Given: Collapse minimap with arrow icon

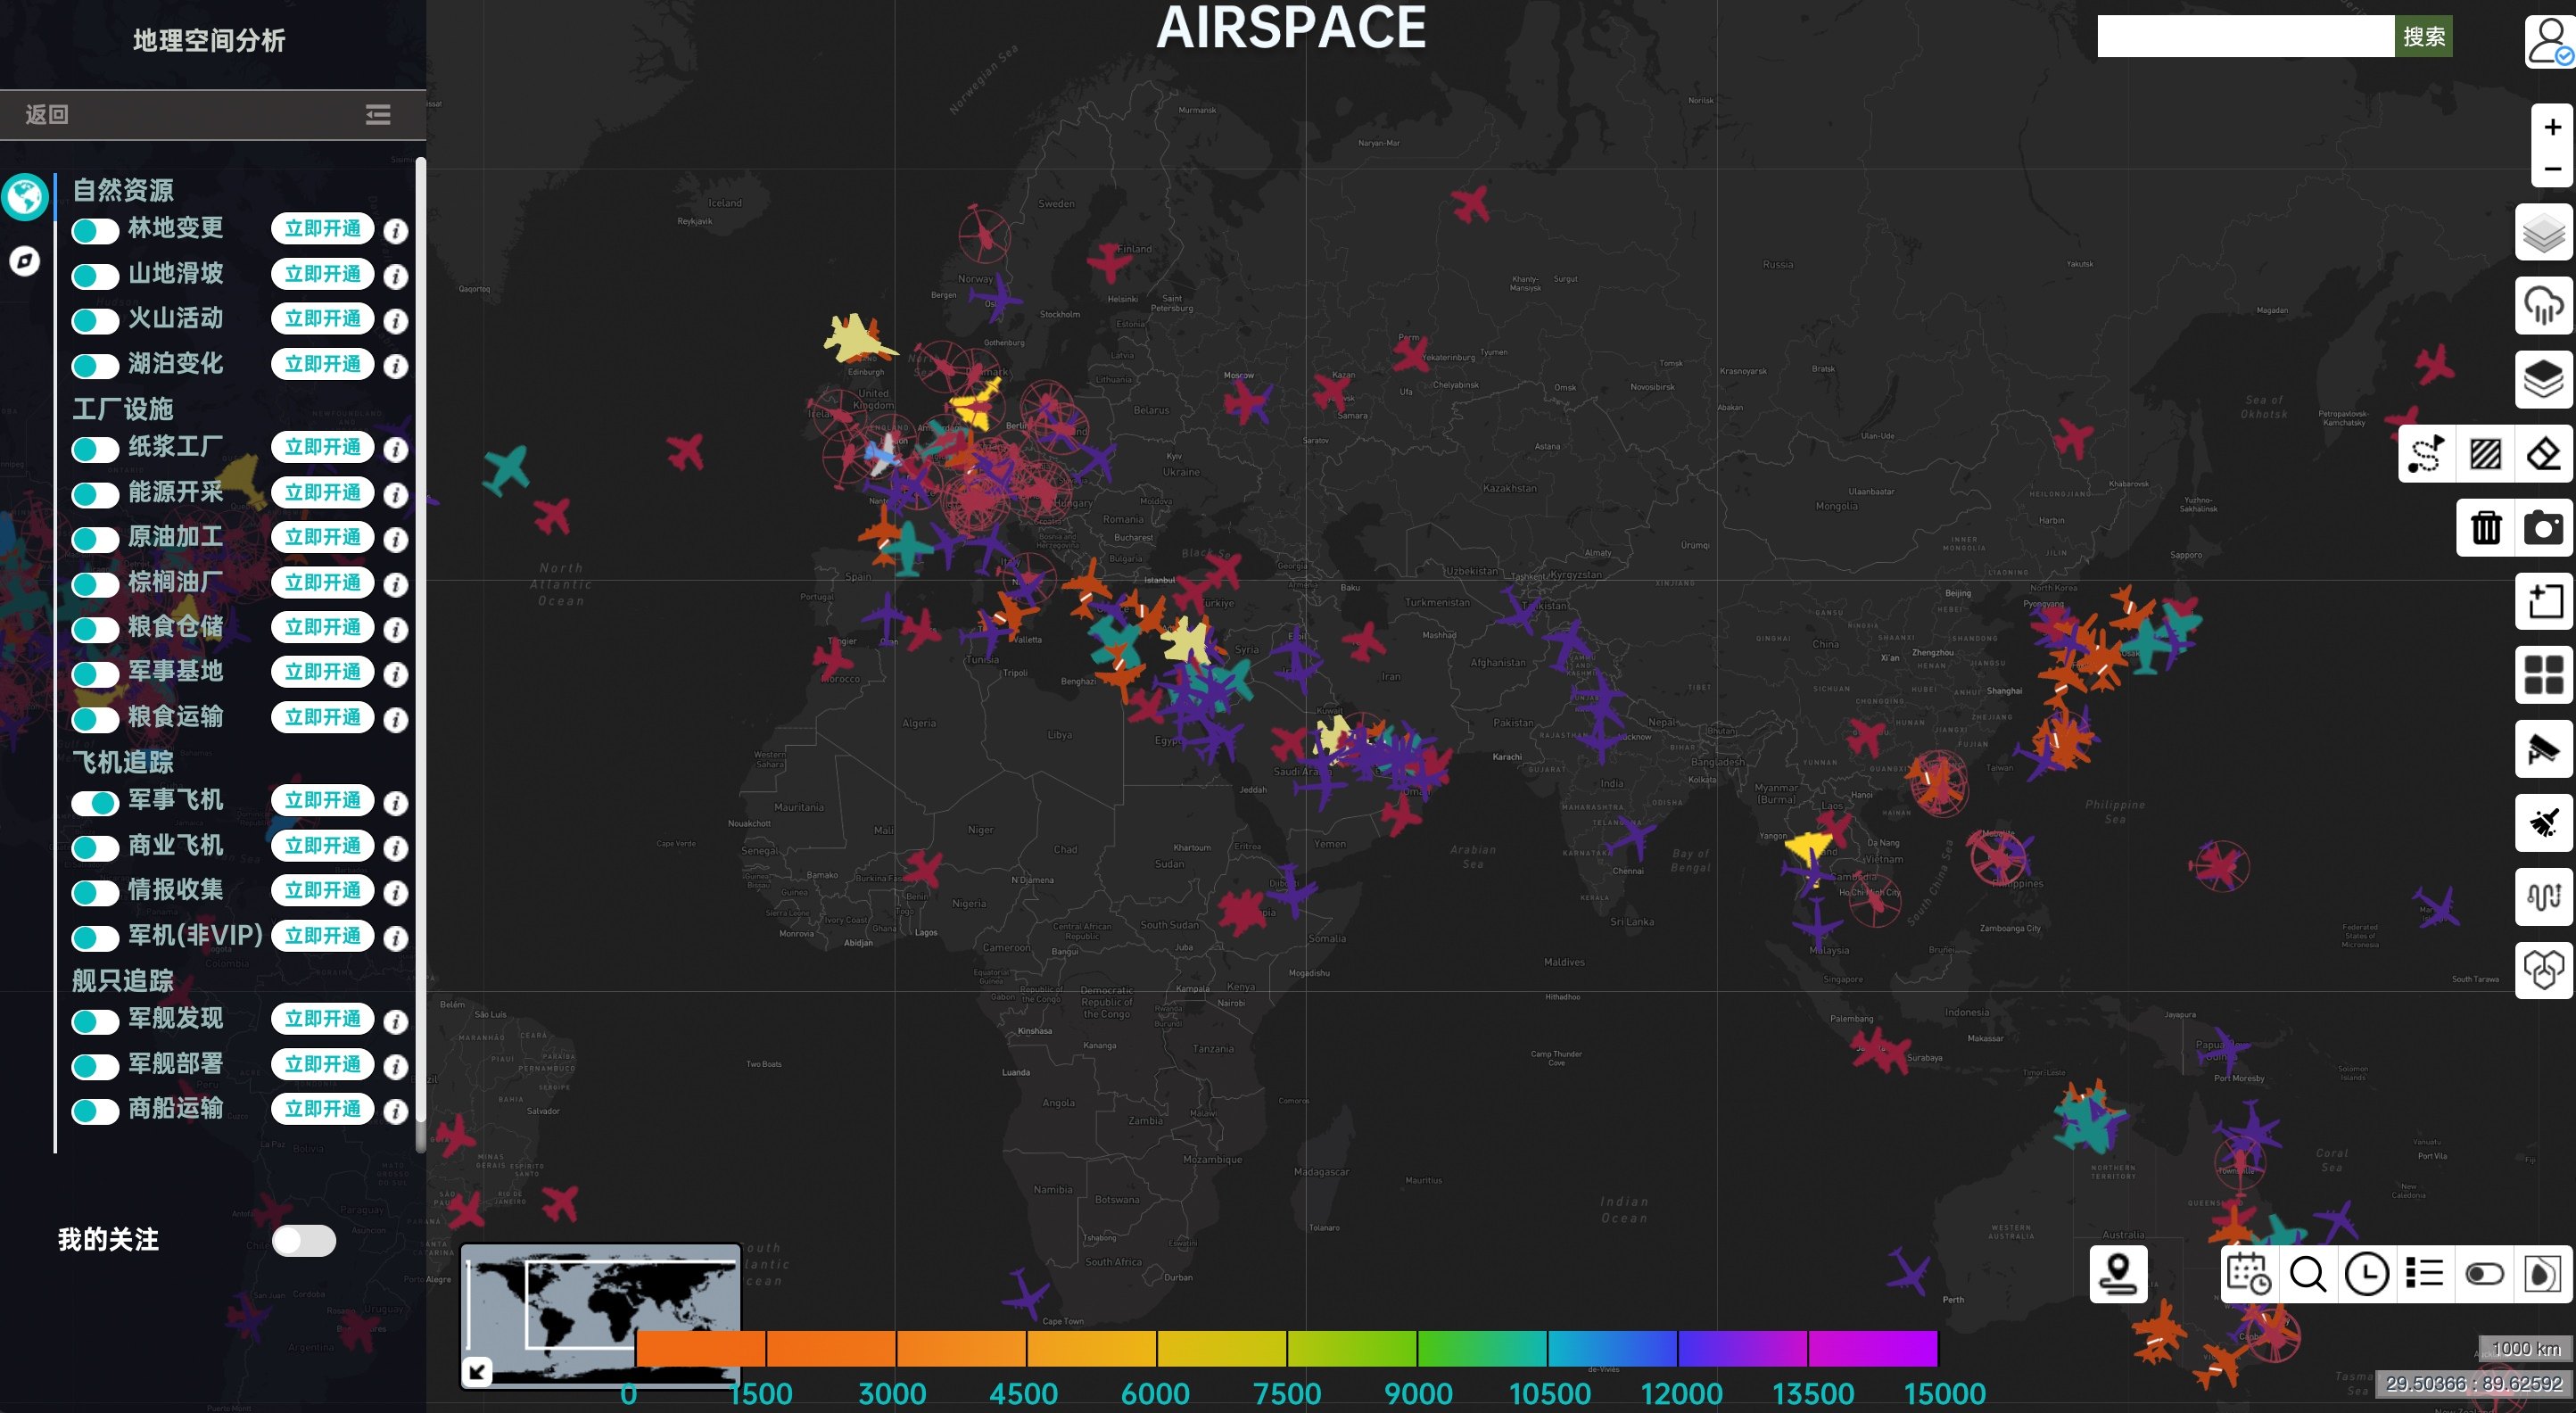Looking at the screenshot, I should 478,1371.
